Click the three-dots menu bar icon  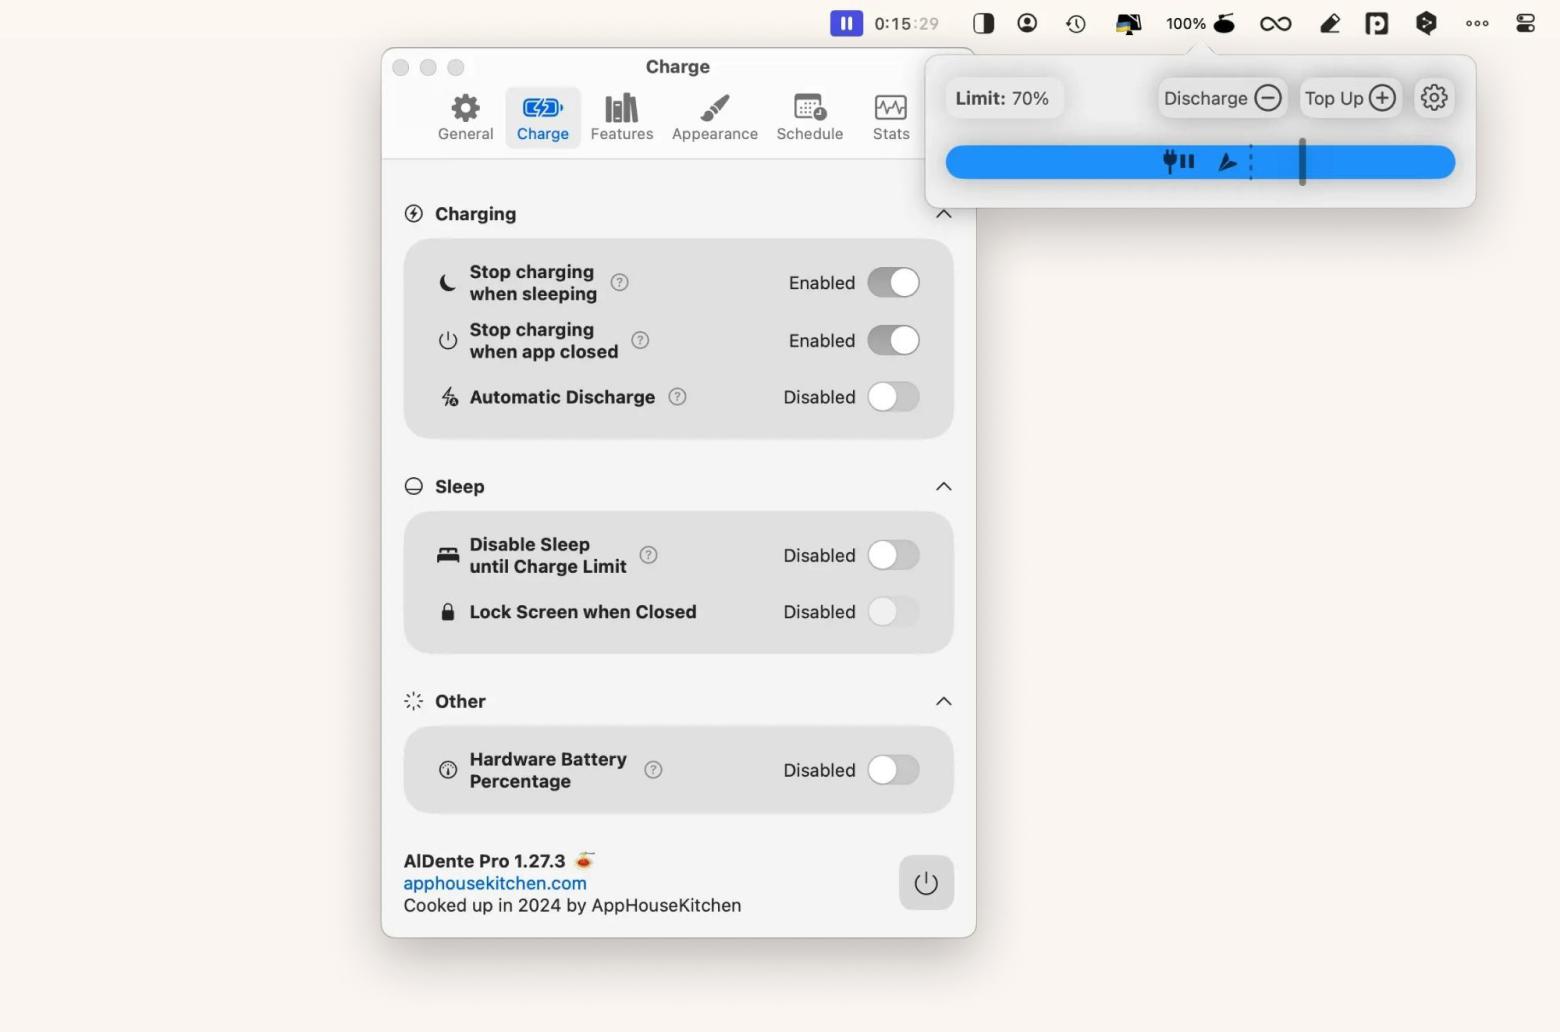(x=1477, y=23)
